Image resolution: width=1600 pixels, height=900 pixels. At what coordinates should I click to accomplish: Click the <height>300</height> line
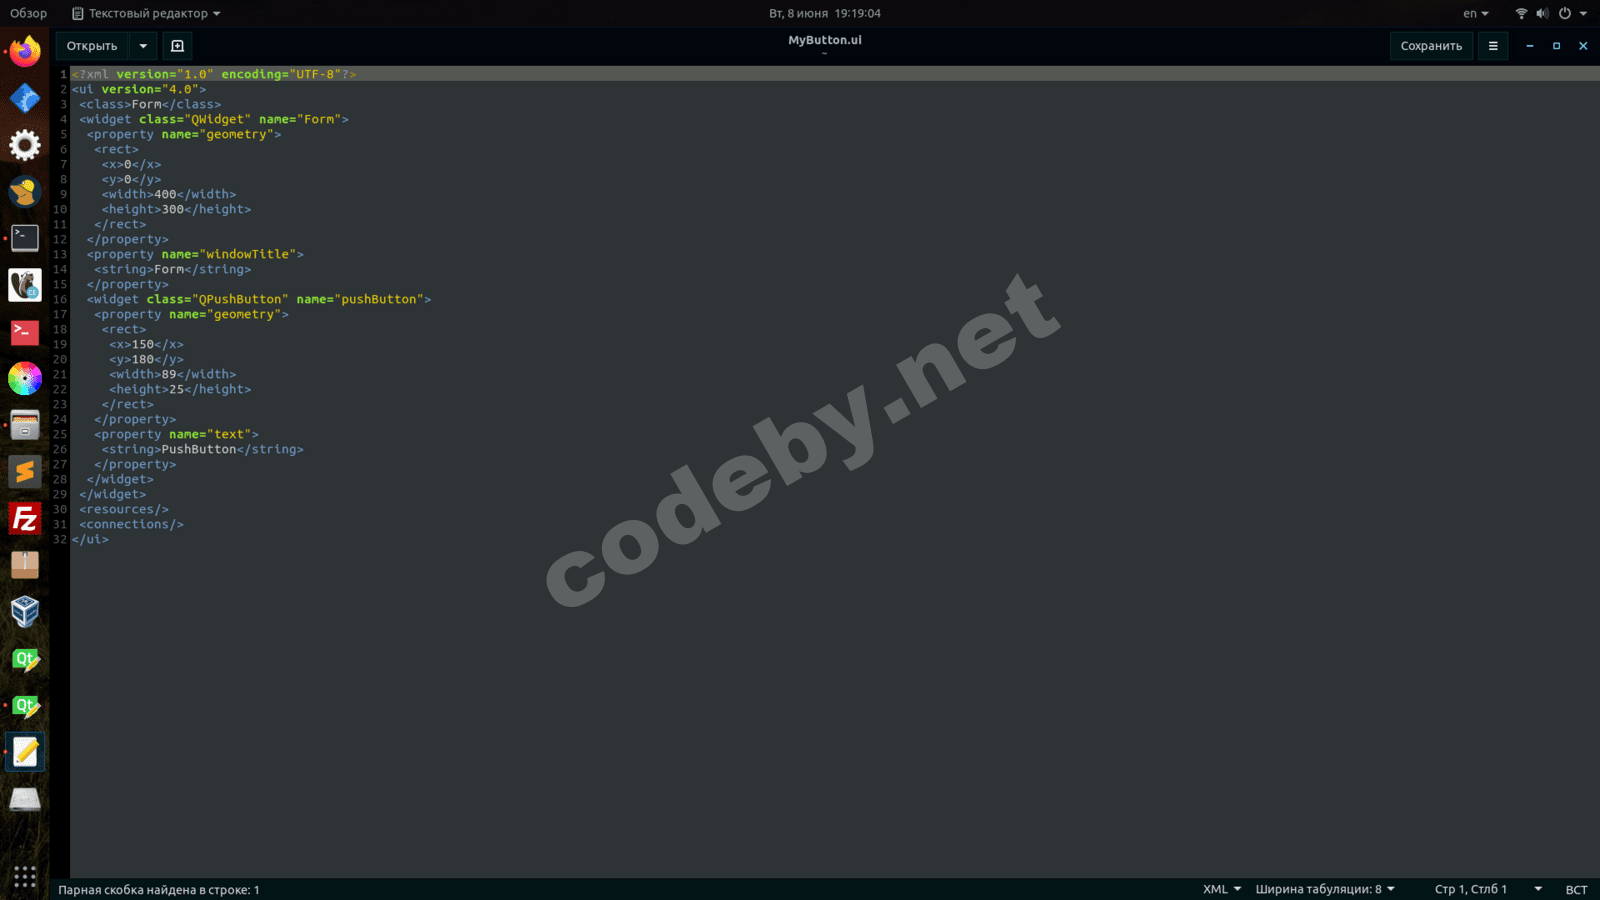[x=176, y=209]
